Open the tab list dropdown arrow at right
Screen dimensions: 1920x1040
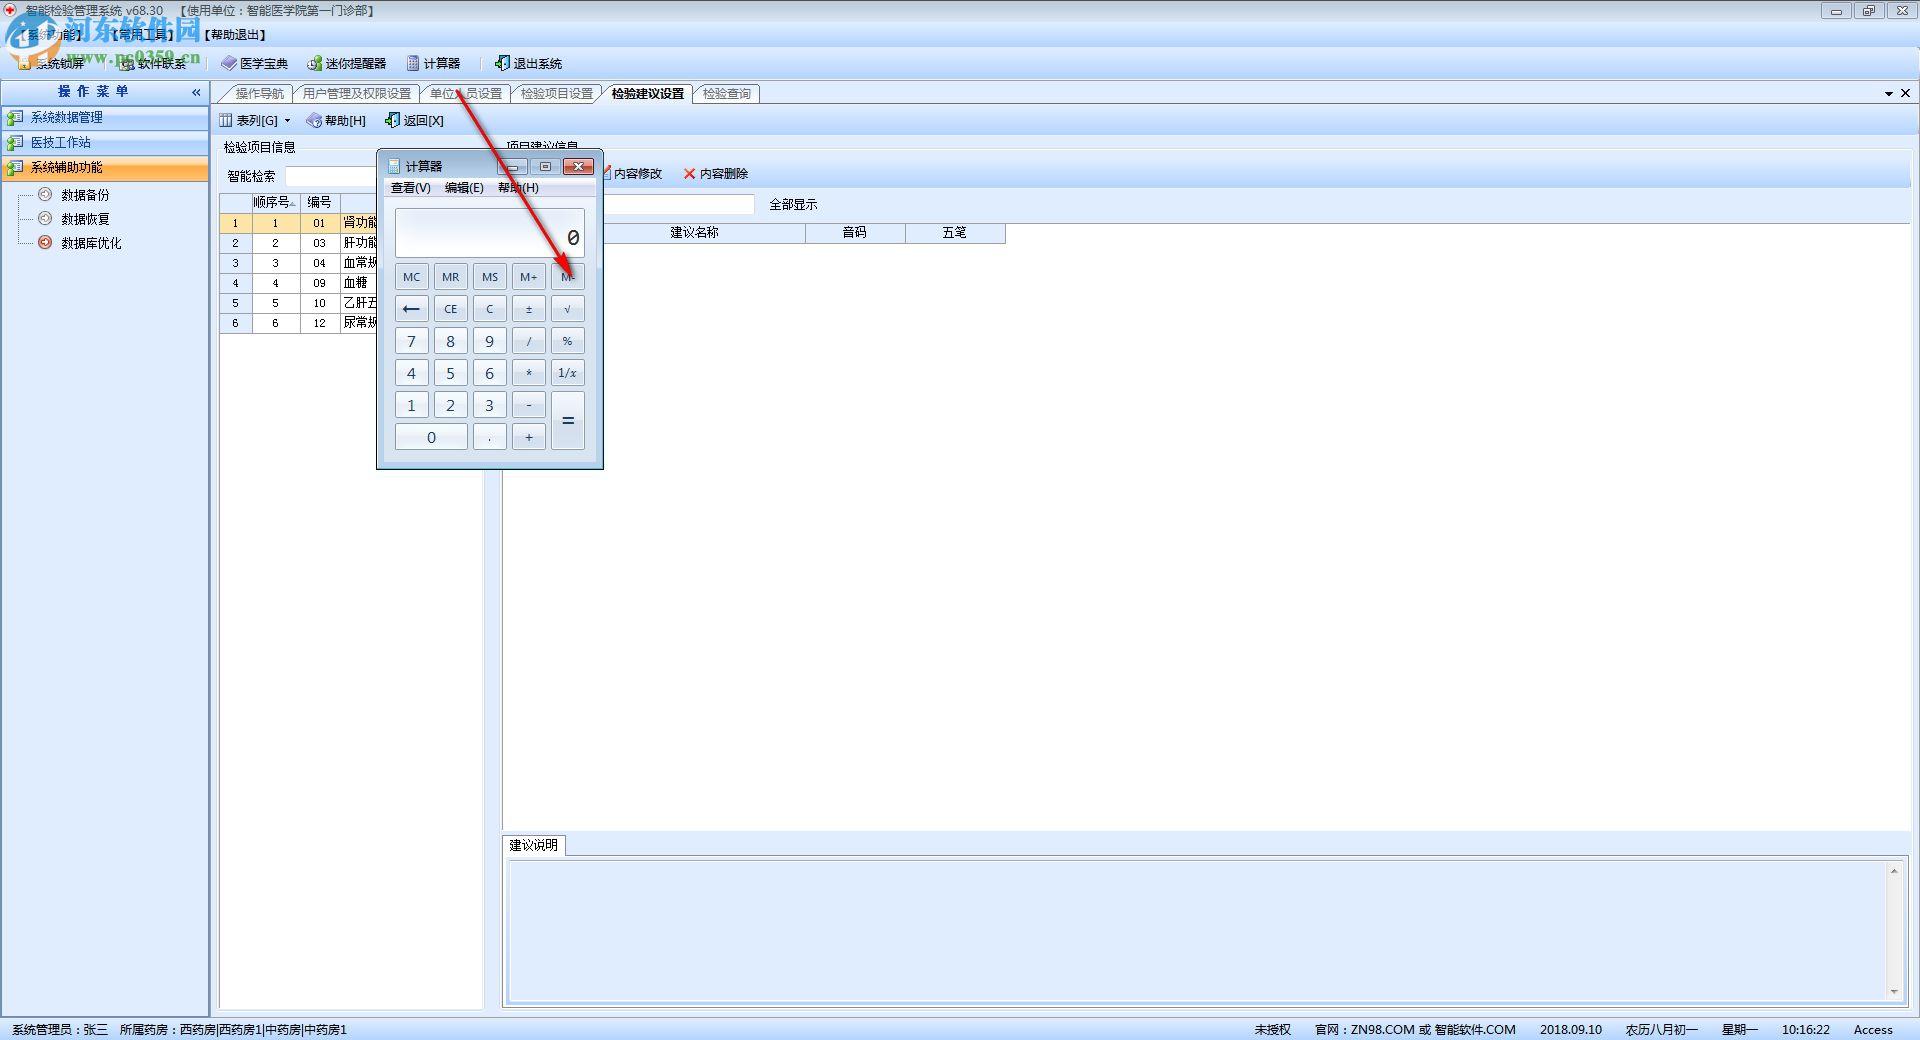1888,93
